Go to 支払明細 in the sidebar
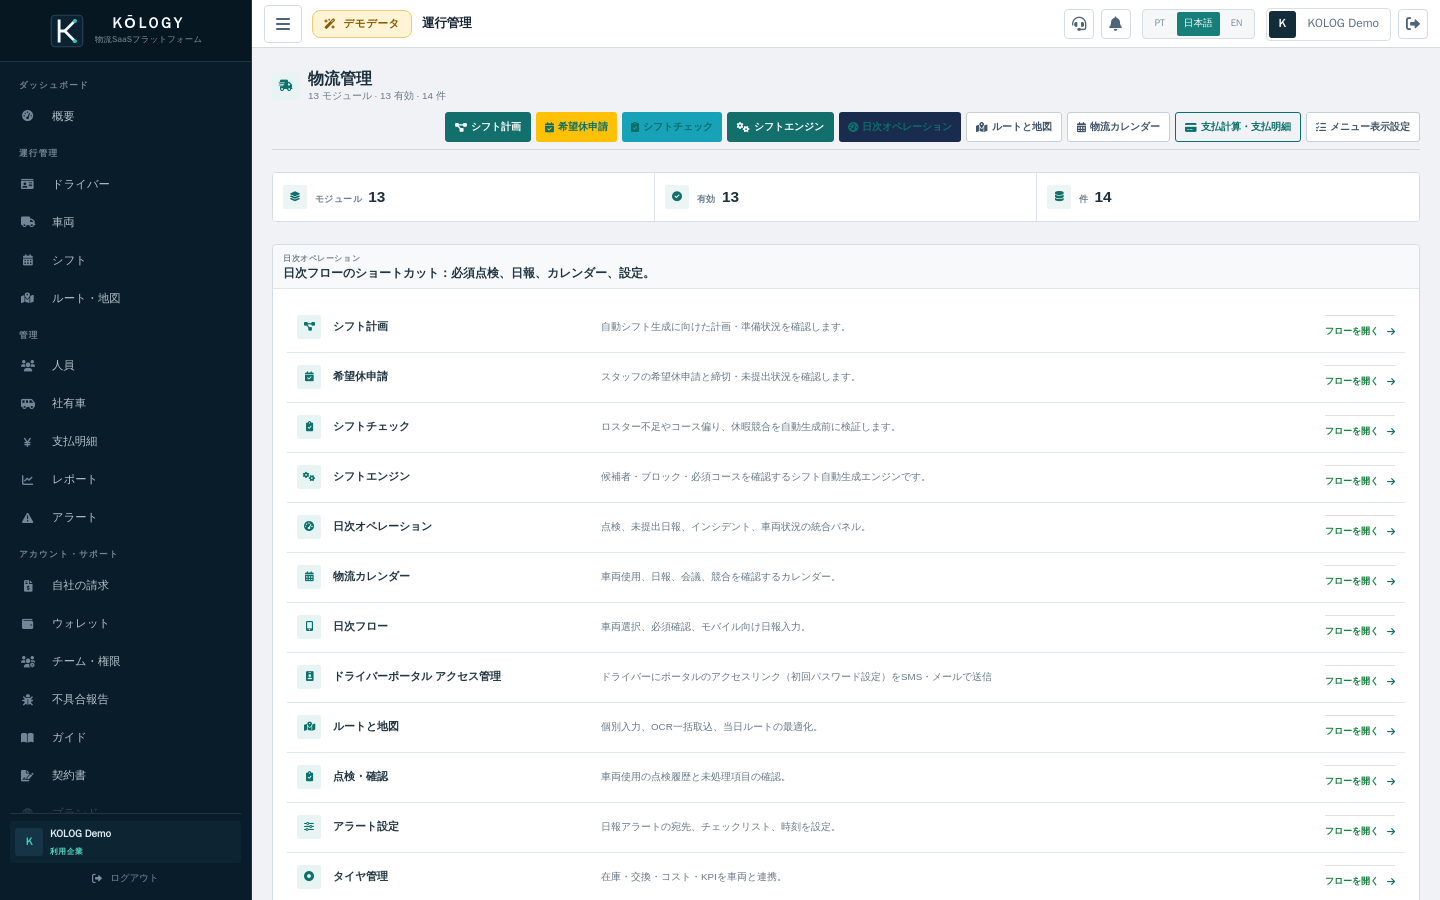This screenshot has height=900, width=1440. 126,441
